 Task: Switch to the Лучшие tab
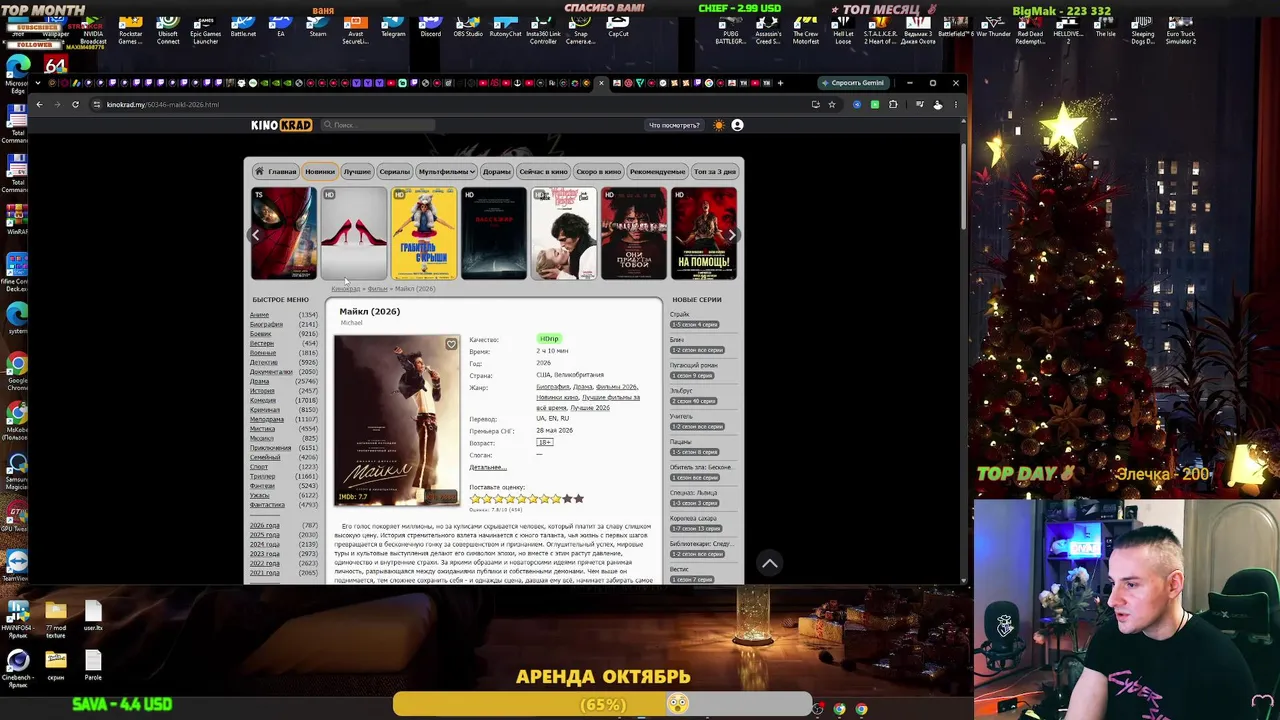(x=357, y=171)
